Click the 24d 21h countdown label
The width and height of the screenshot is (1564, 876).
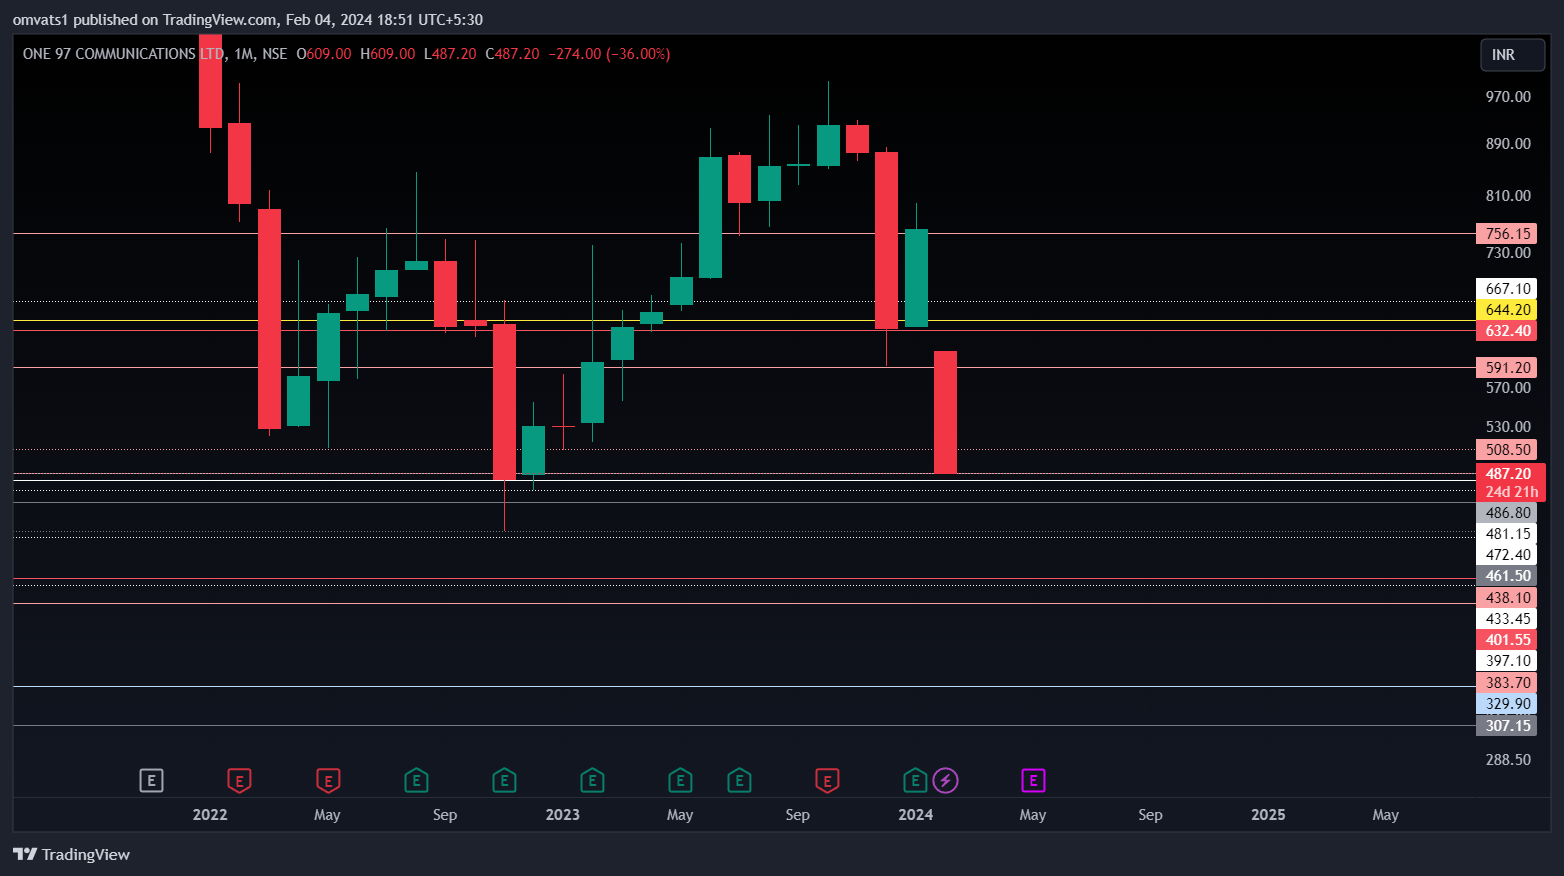1511,492
